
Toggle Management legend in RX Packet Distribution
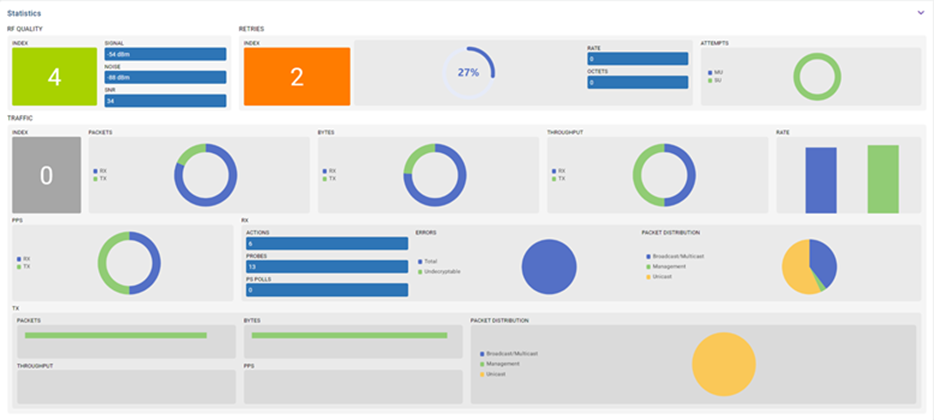tap(669, 266)
